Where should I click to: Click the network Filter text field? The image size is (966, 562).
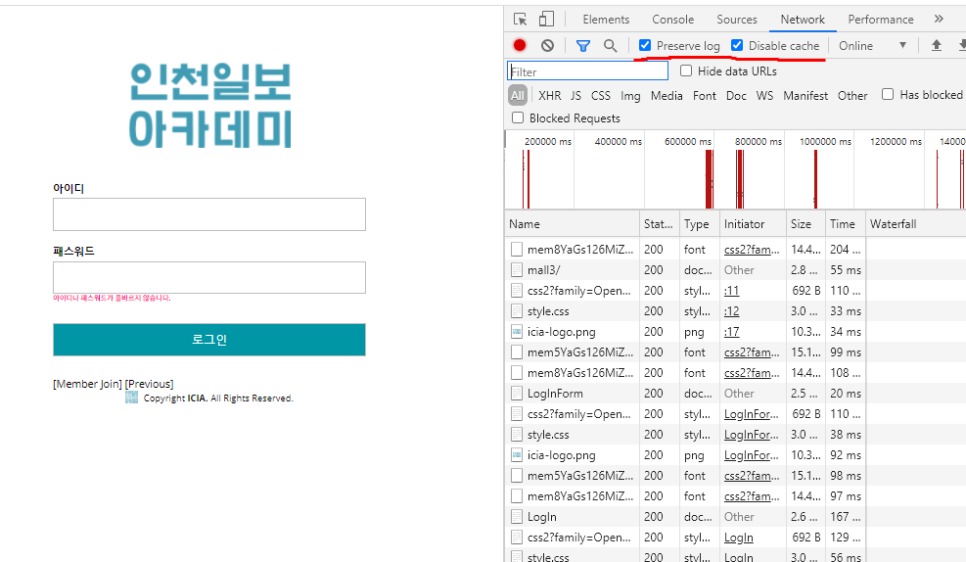tap(588, 71)
